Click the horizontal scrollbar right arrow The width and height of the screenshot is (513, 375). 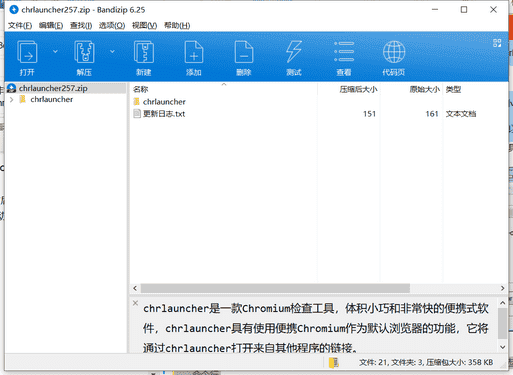click(x=502, y=288)
